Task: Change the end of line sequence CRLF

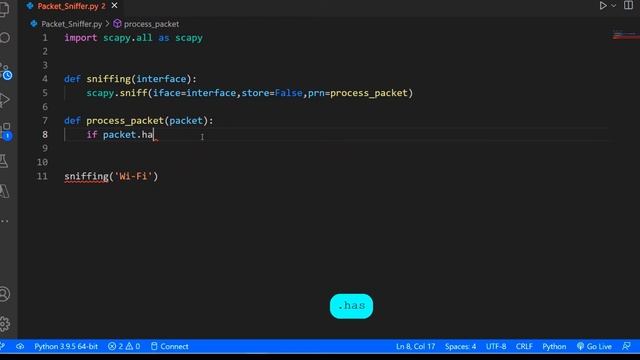Action: (x=524, y=347)
